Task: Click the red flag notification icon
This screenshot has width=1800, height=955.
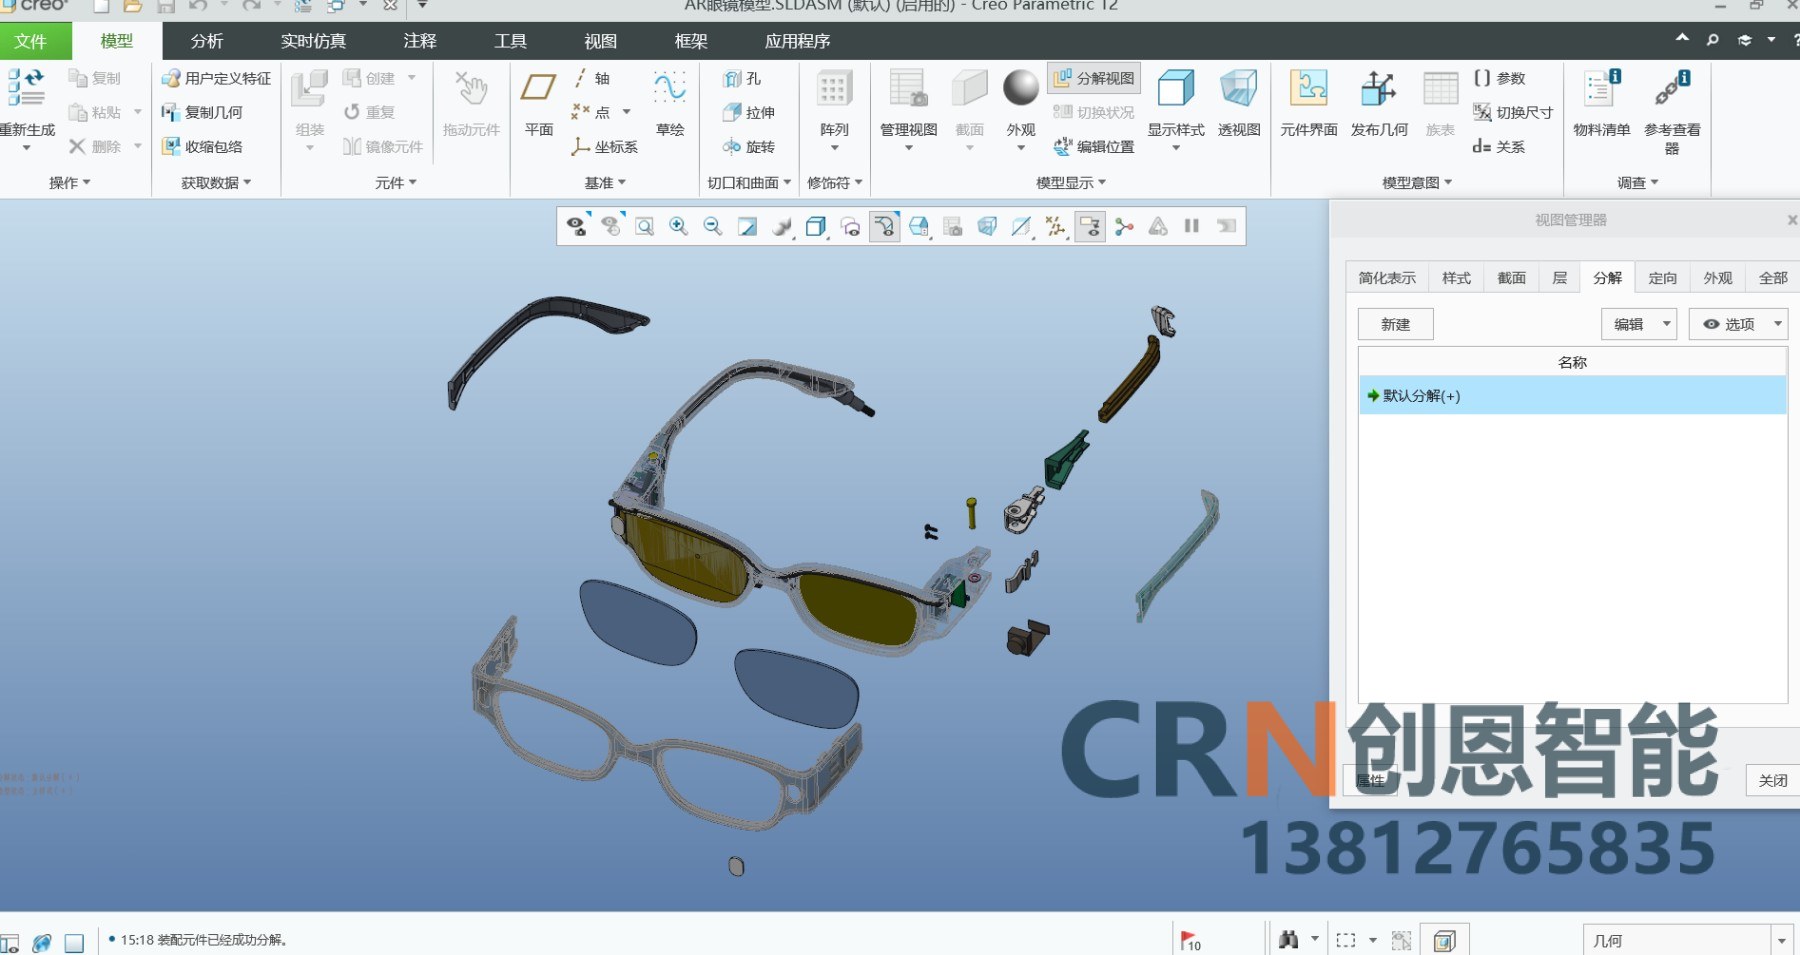Action: tap(1190, 940)
